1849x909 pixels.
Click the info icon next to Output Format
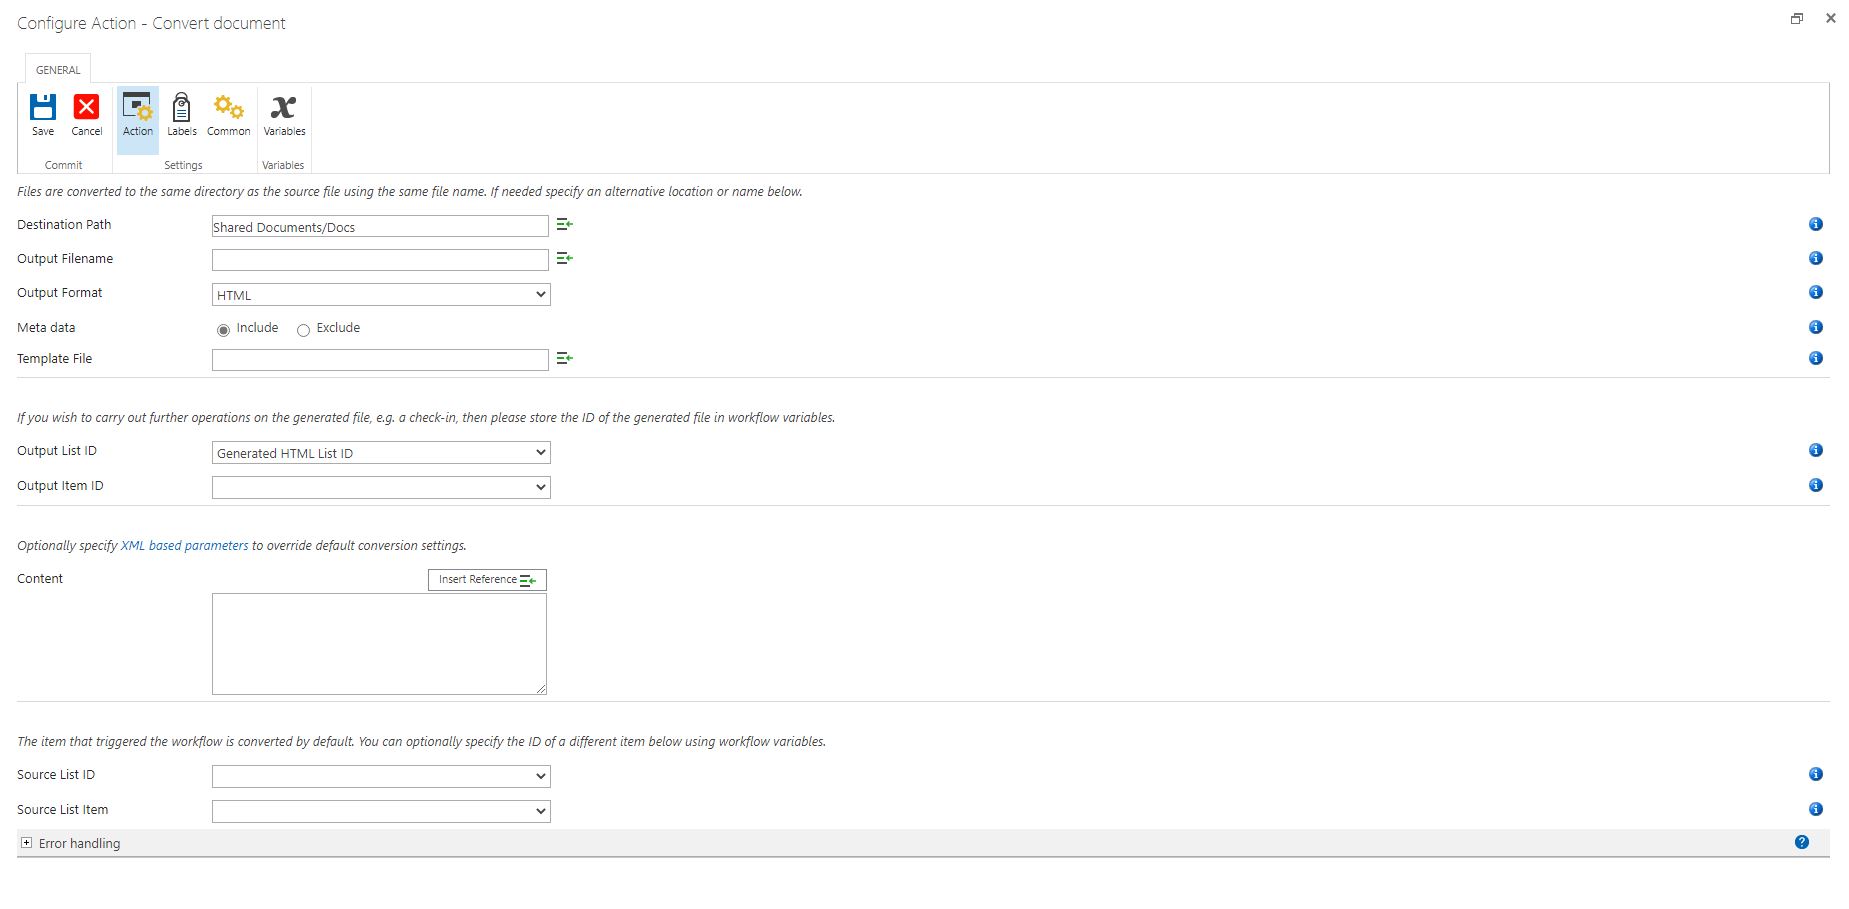(x=1816, y=292)
